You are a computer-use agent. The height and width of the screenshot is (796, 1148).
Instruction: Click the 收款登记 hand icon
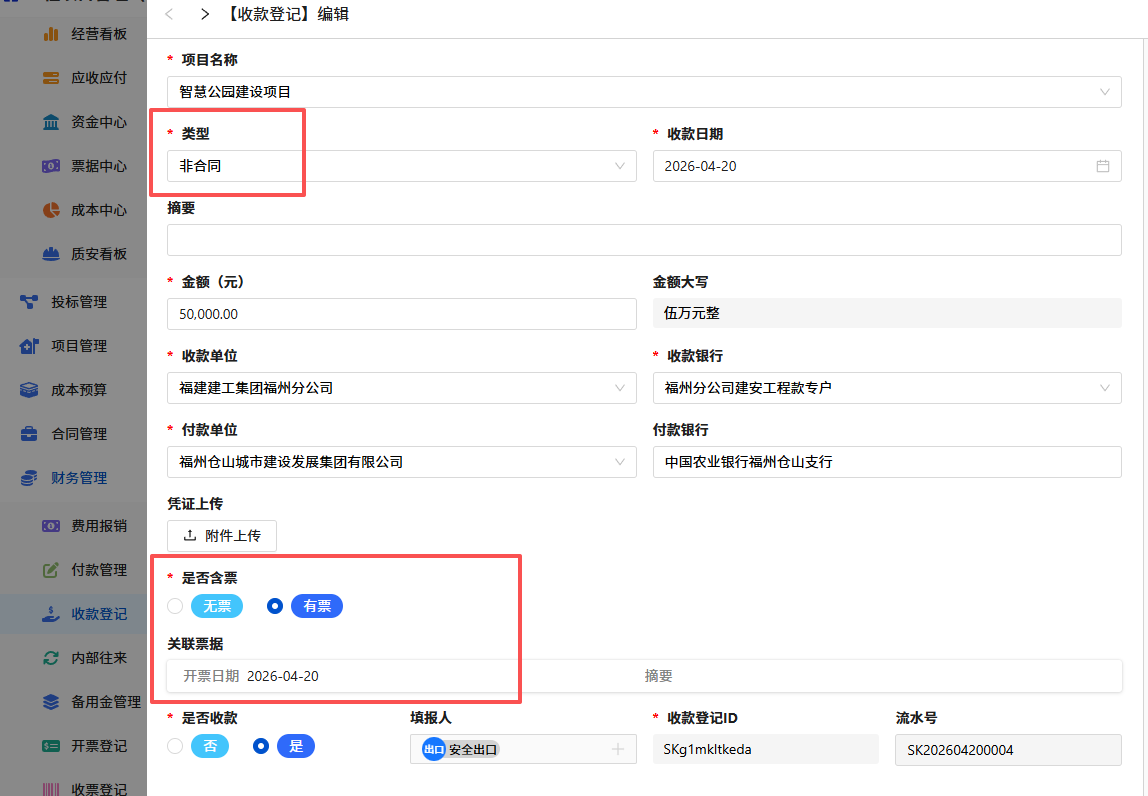(51, 614)
